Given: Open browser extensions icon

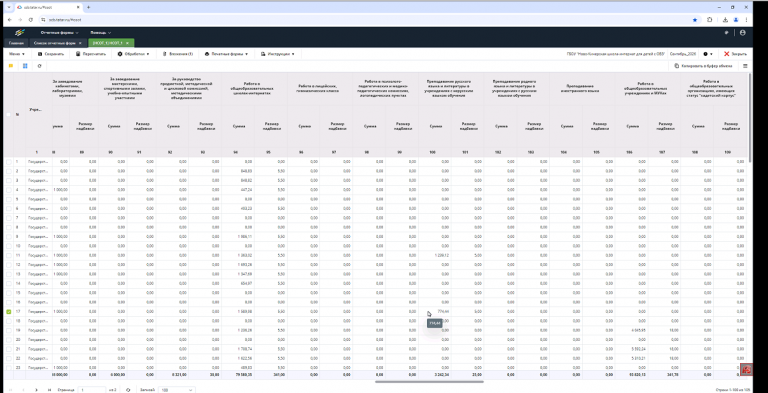Looking at the screenshot, I should pos(710,20).
